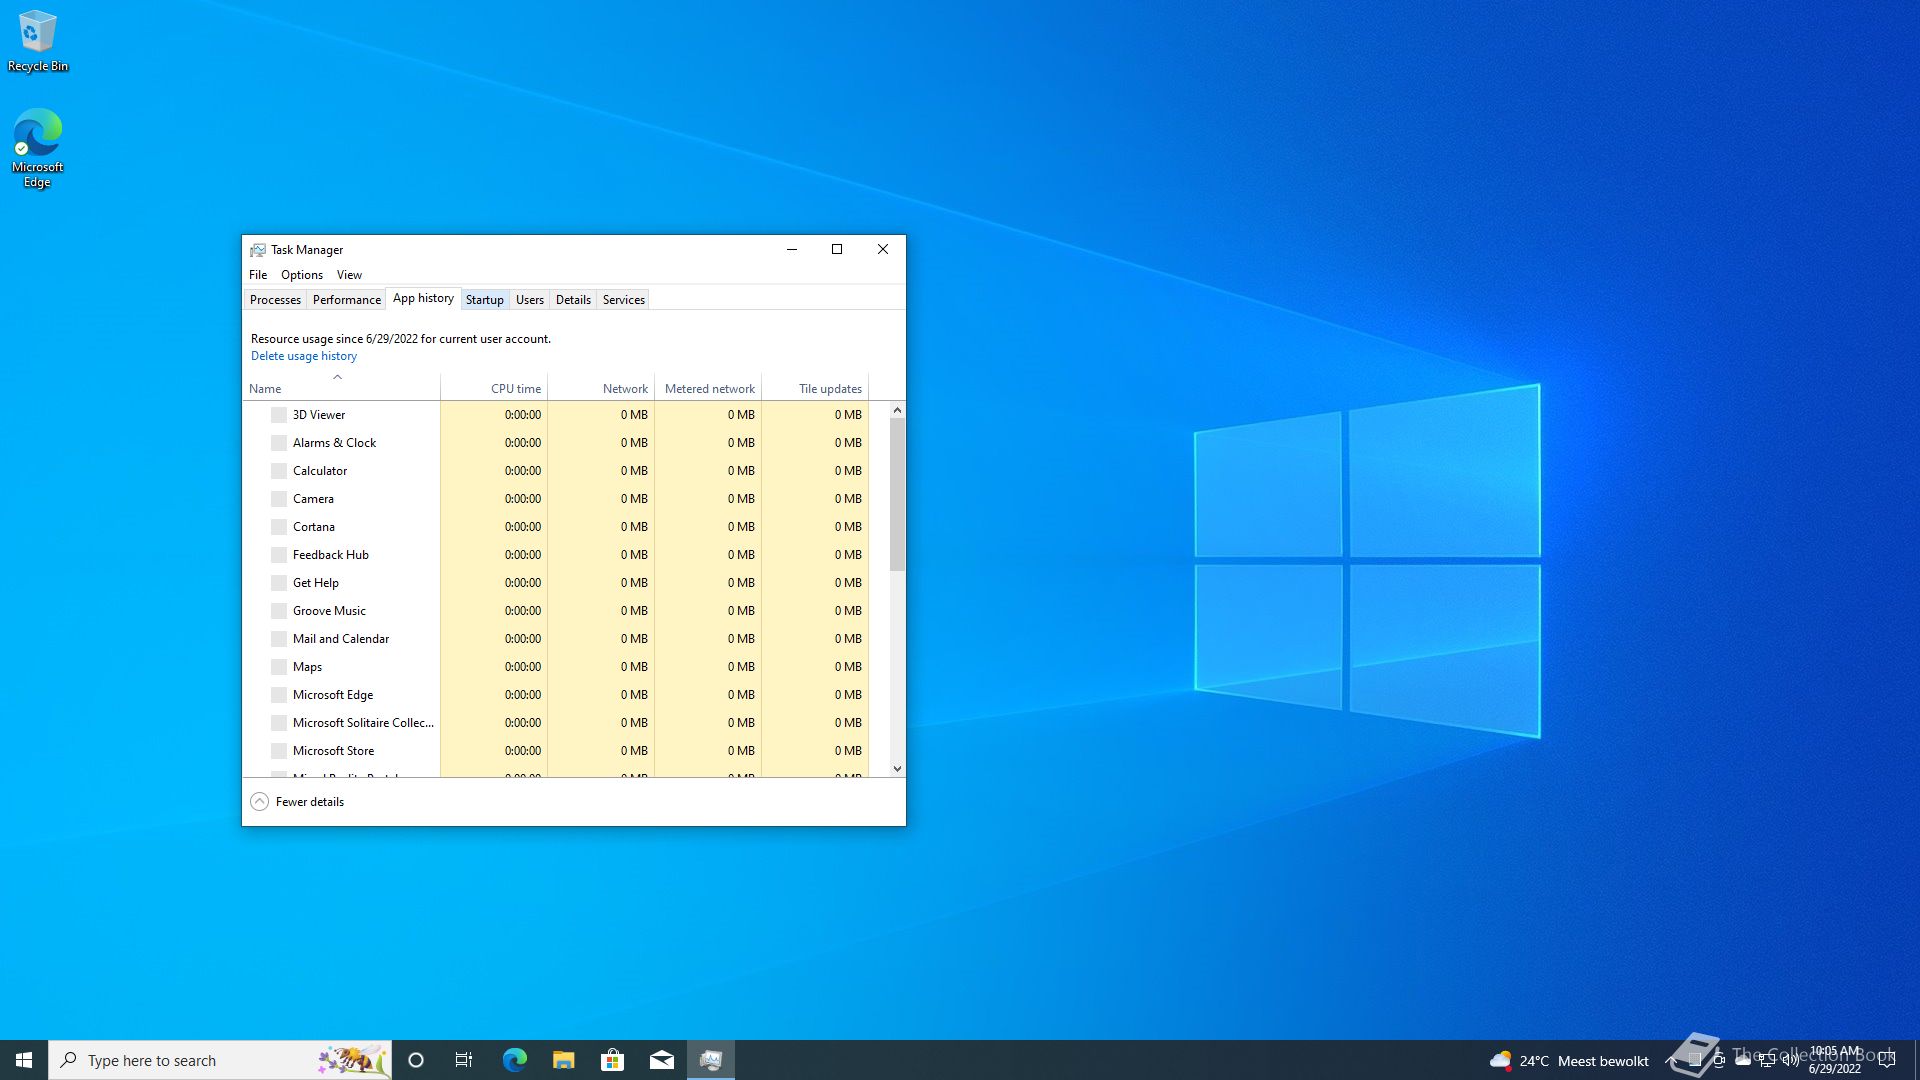Open the Recycle Bin desktop icon
1920x1080 pixels.
38,41
